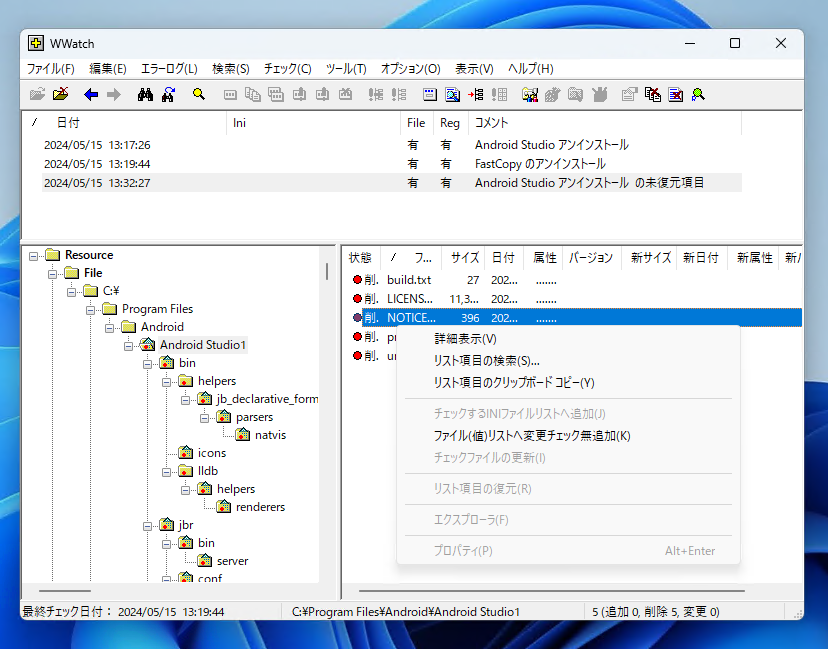Choose リスト項目の検索(S)... in context menu

(x=568, y=361)
